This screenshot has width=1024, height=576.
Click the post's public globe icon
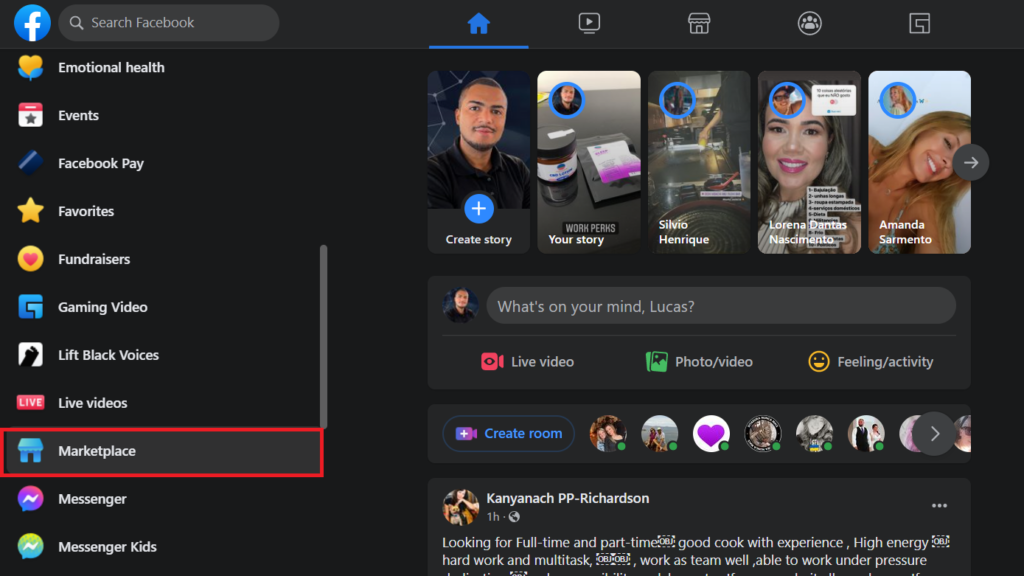pyautogui.click(x=515, y=517)
